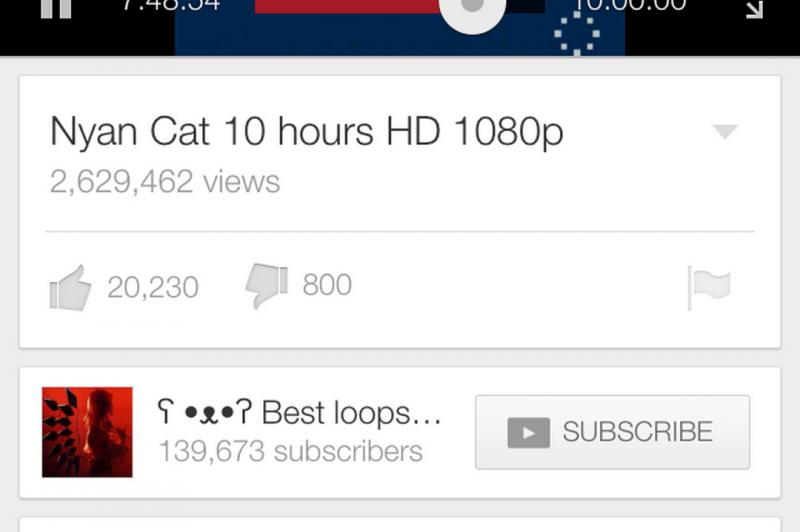Click the elapsed time display in player
This screenshot has height=532, width=800.
[171, 5]
